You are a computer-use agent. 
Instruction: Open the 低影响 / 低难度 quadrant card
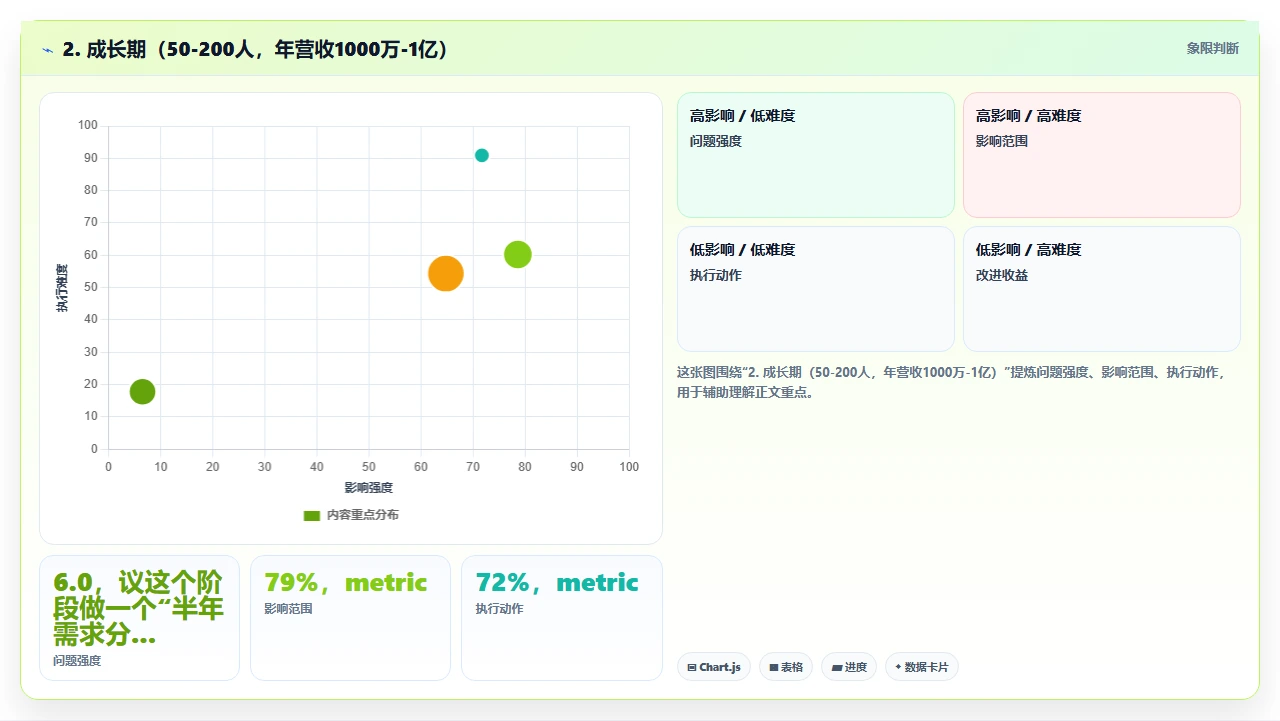[816, 289]
